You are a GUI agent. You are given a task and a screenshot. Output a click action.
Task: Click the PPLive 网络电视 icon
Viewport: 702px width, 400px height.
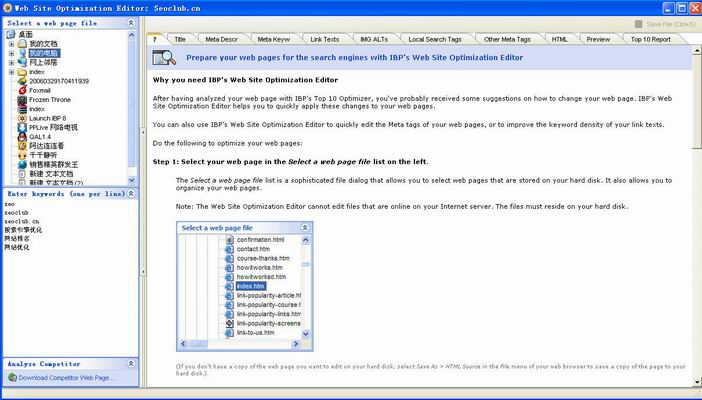pos(22,128)
